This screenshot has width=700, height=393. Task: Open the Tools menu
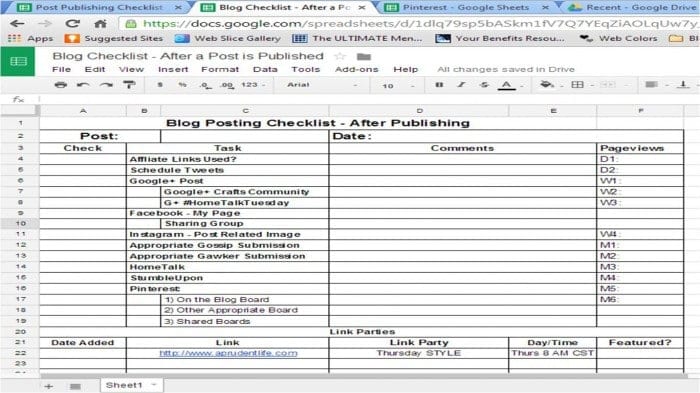pyautogui.click(x=306, y=69)
